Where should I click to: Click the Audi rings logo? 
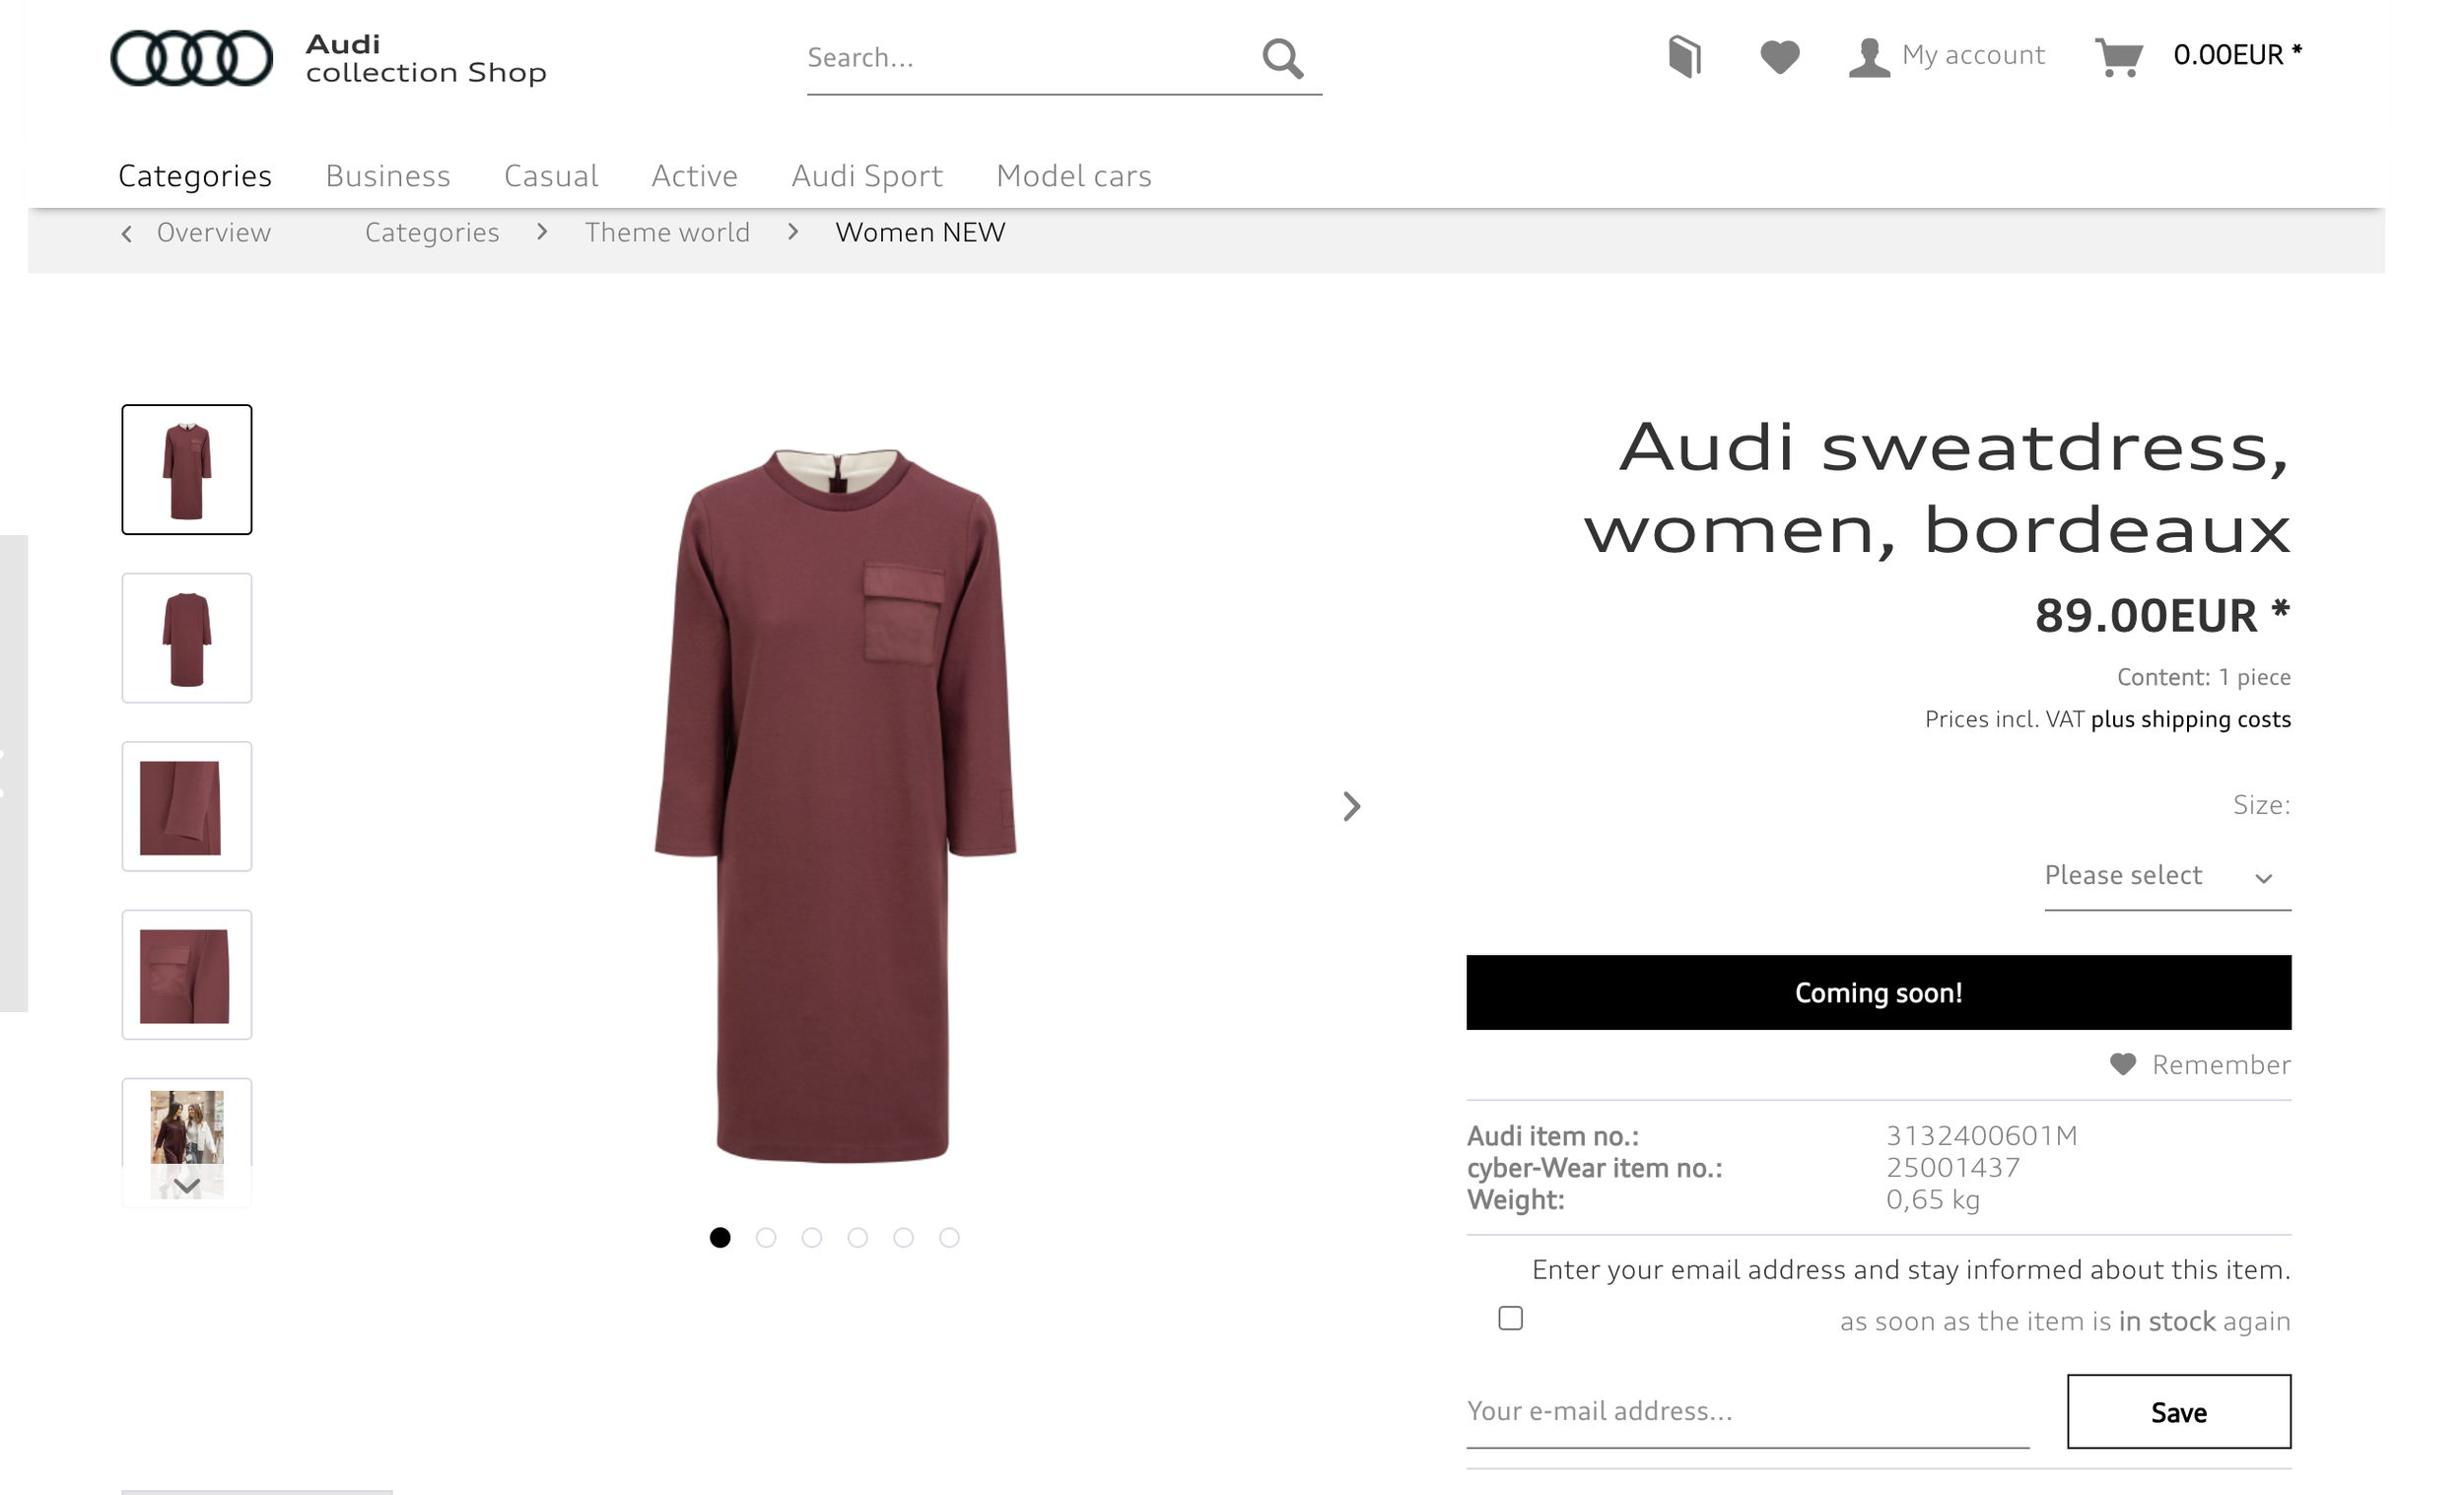191,58
